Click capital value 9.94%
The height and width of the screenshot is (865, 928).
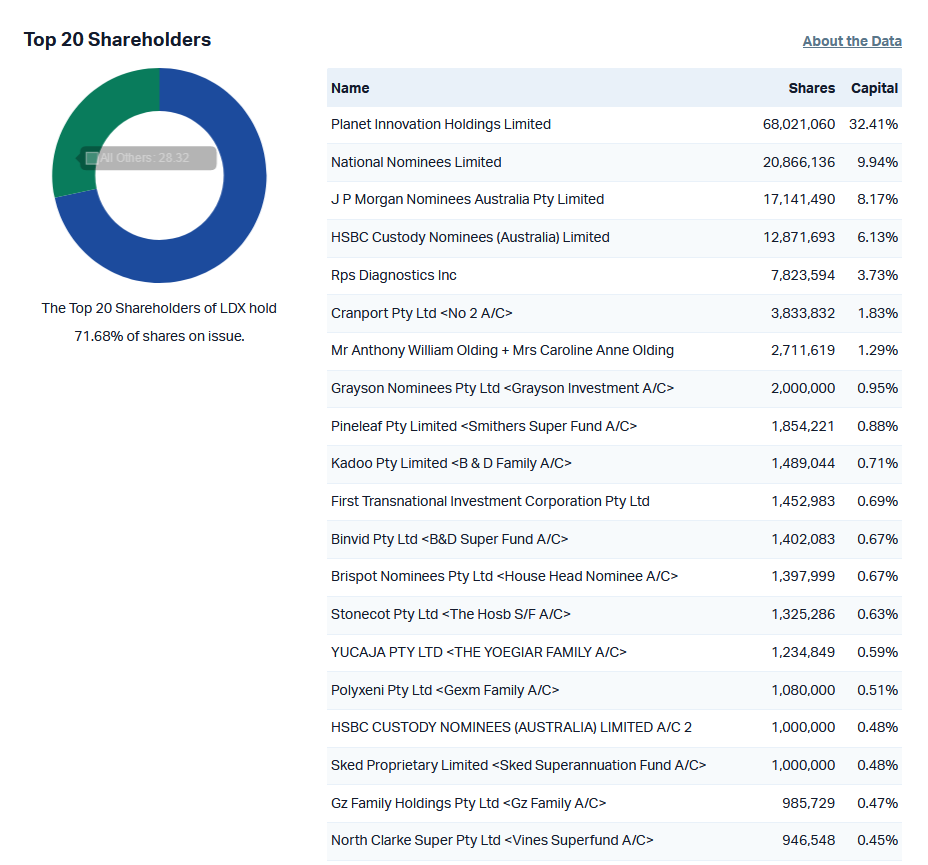click(877, 162)
